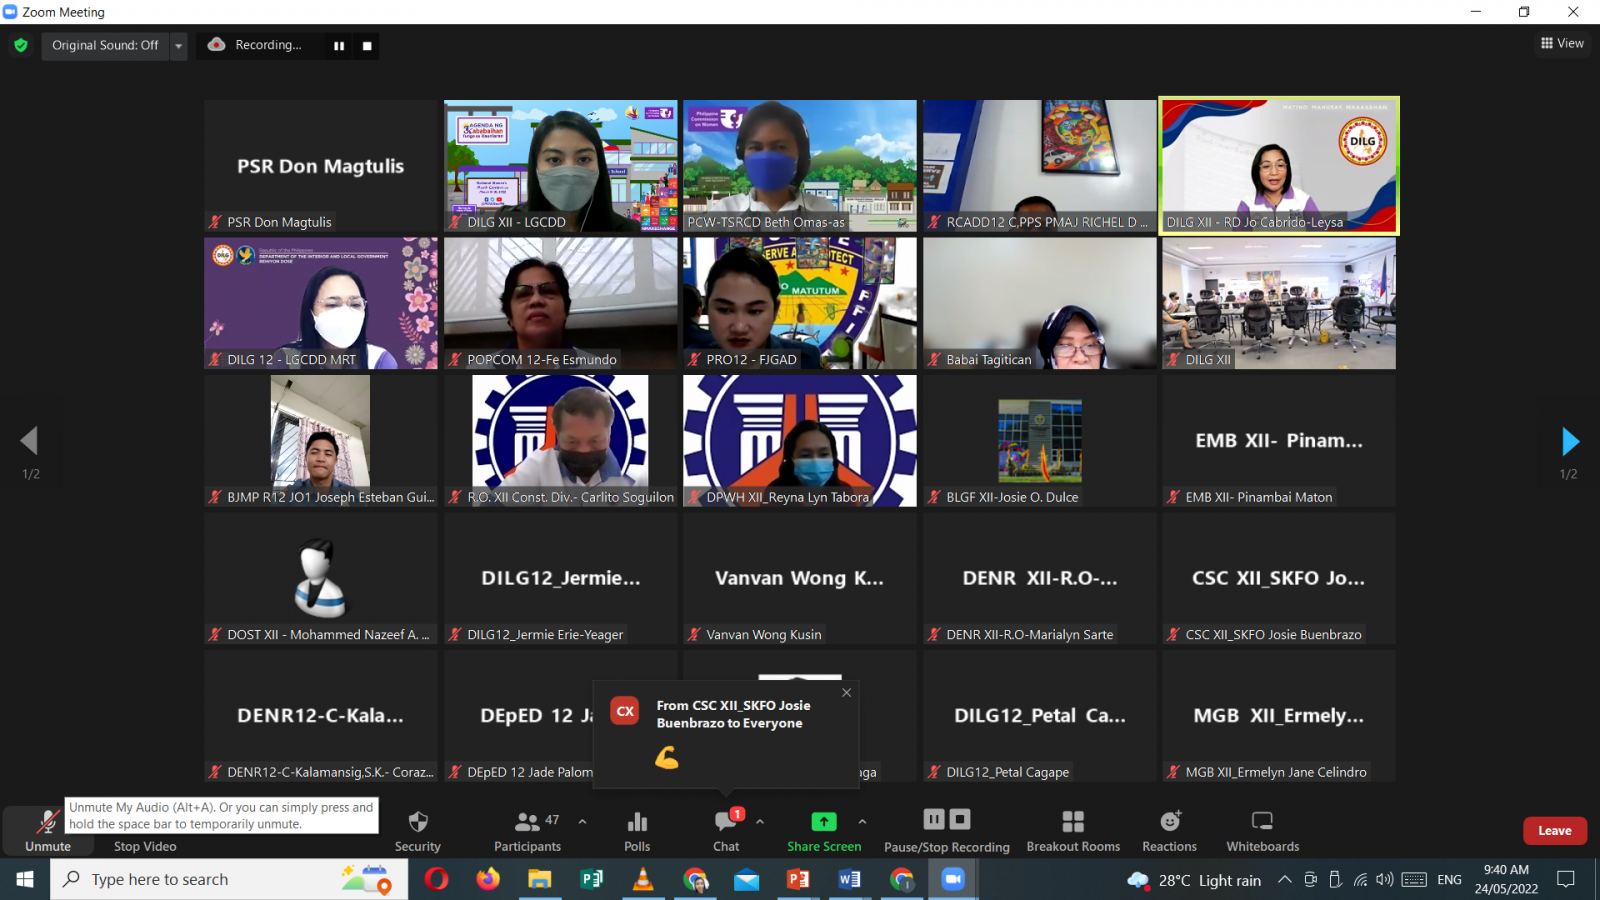Screen dimensions: 1600x900
Task: Click the Recording cloud icon
Action: click(x=216, y=45)
